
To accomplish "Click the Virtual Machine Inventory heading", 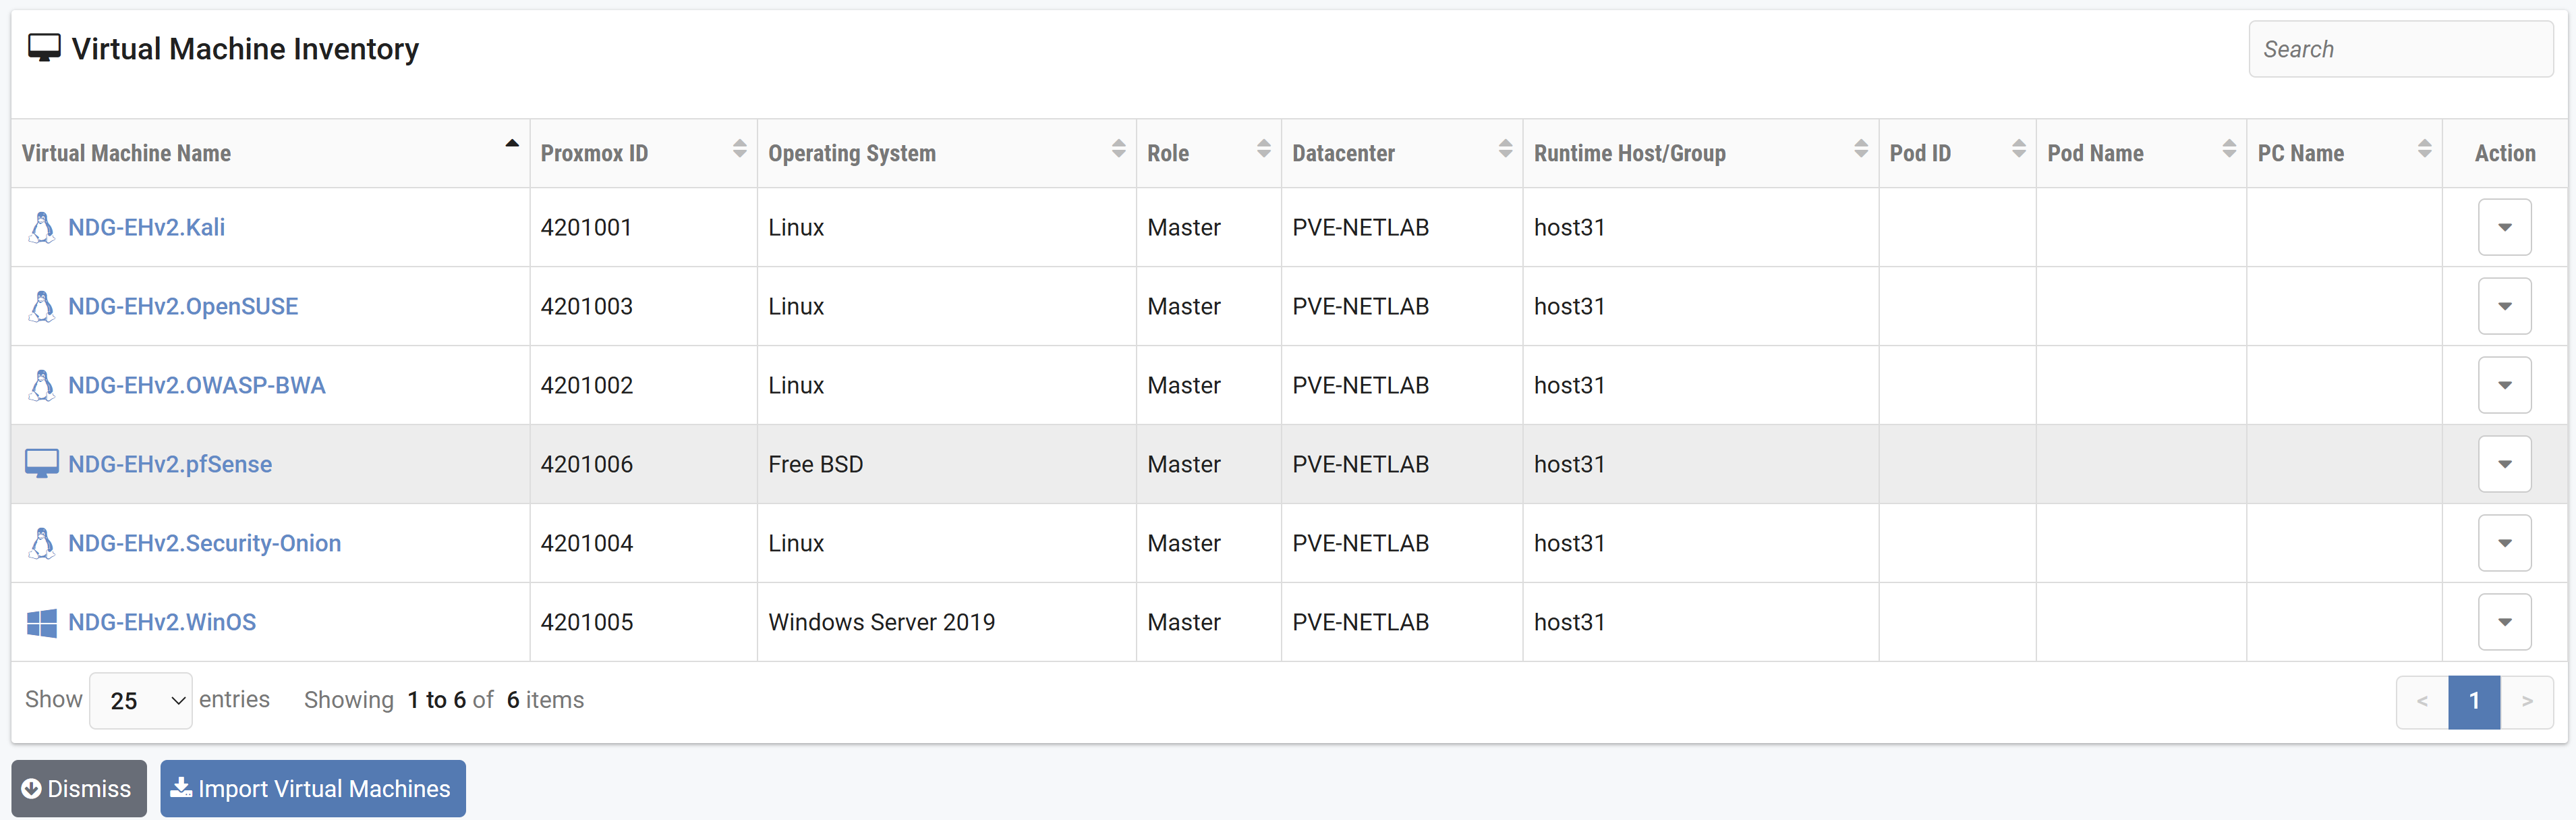I will click(245, 49).
